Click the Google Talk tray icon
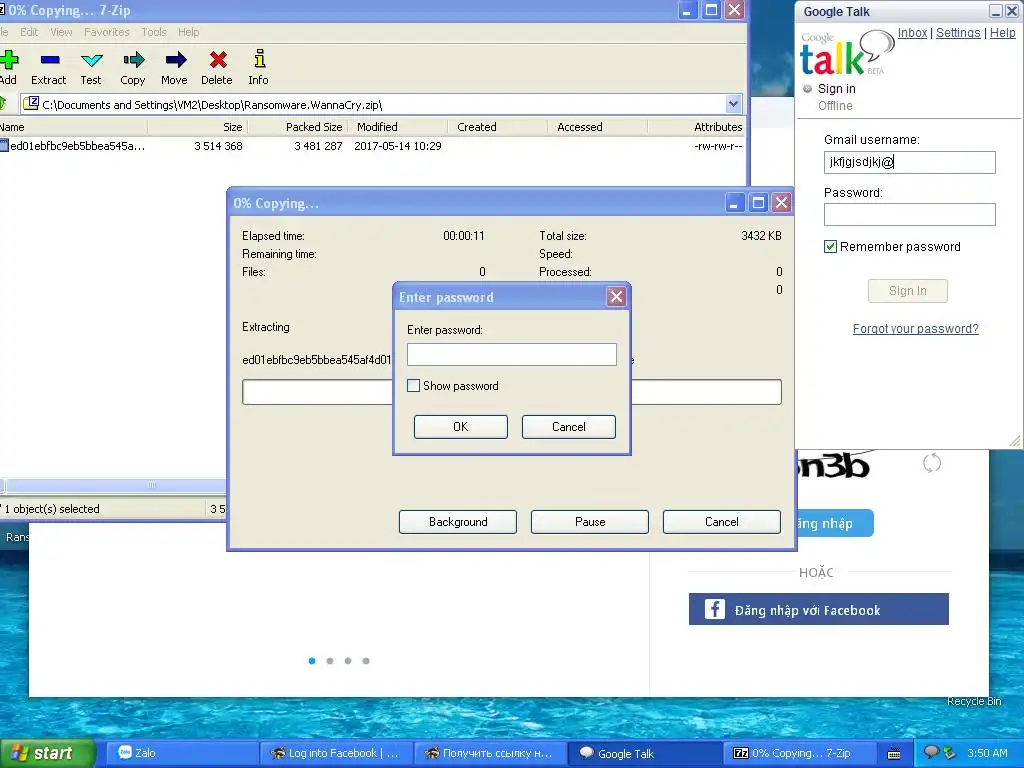 pyautogui.click(x=931, y=752)
